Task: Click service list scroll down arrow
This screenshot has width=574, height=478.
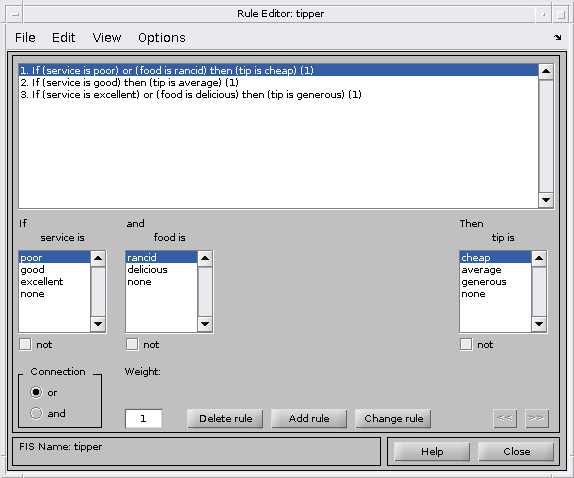Action: click(98, 324)
